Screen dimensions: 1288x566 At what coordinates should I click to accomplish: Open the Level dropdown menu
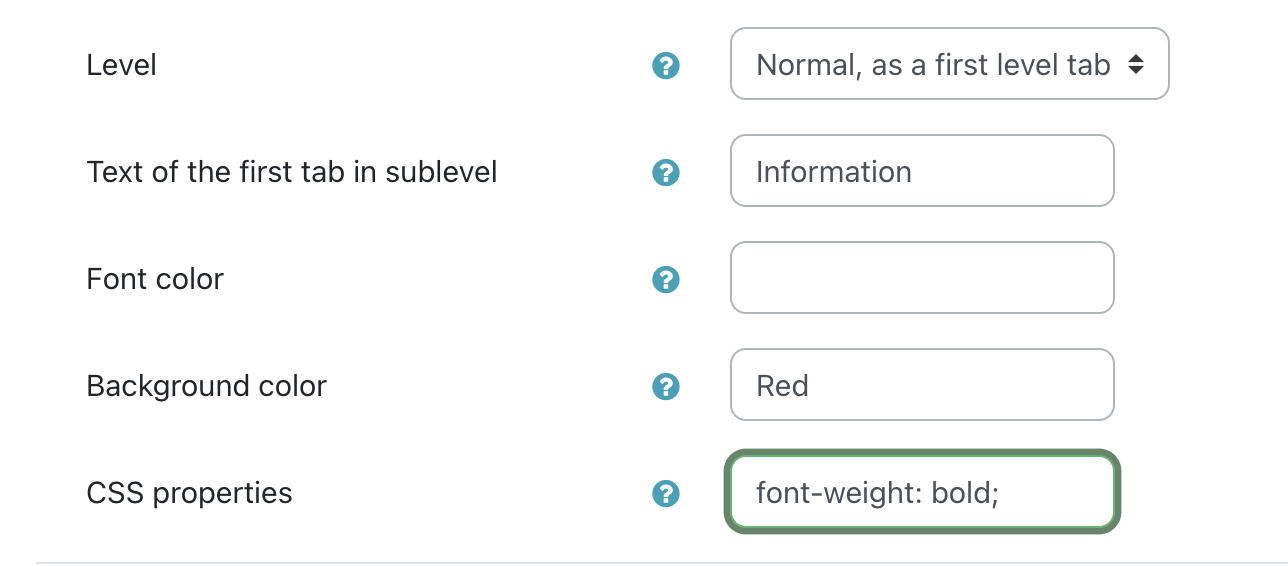pos(949,64)
